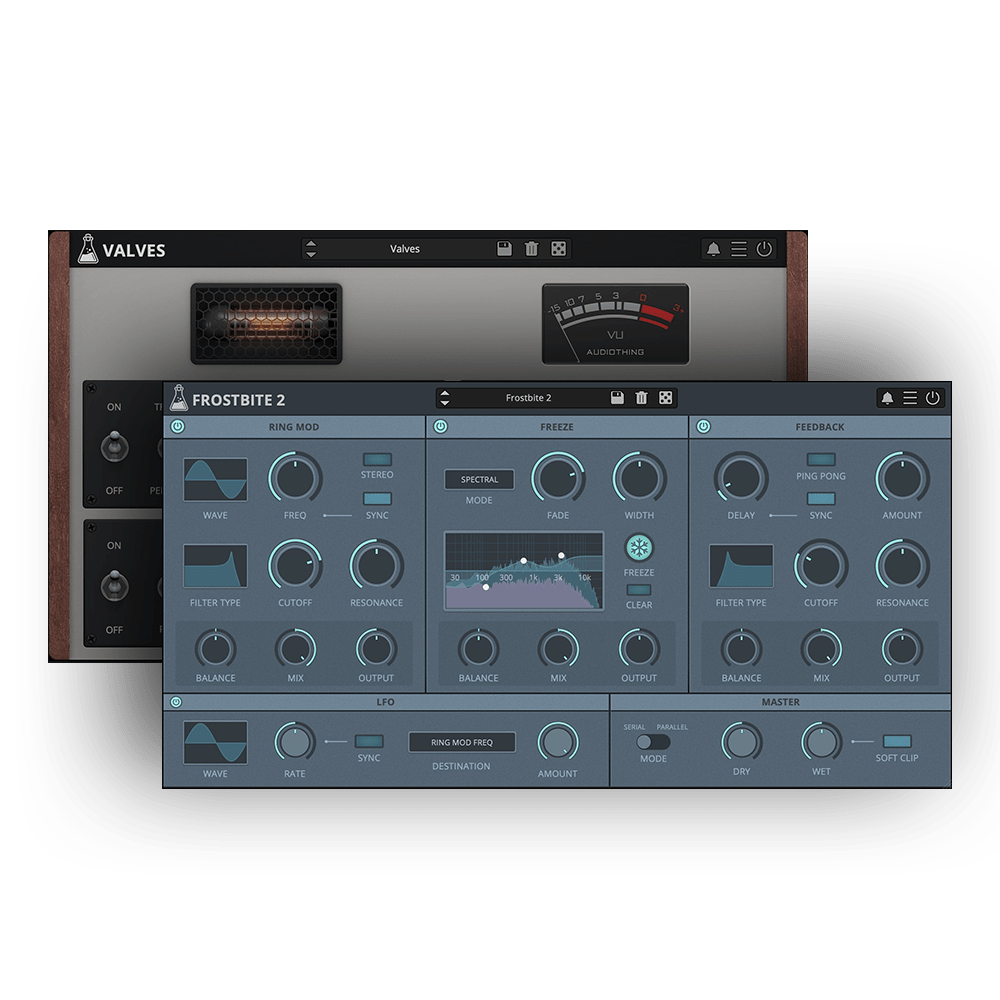
Task: Click the Valves flask logo
Action: [x=87, y=249]
